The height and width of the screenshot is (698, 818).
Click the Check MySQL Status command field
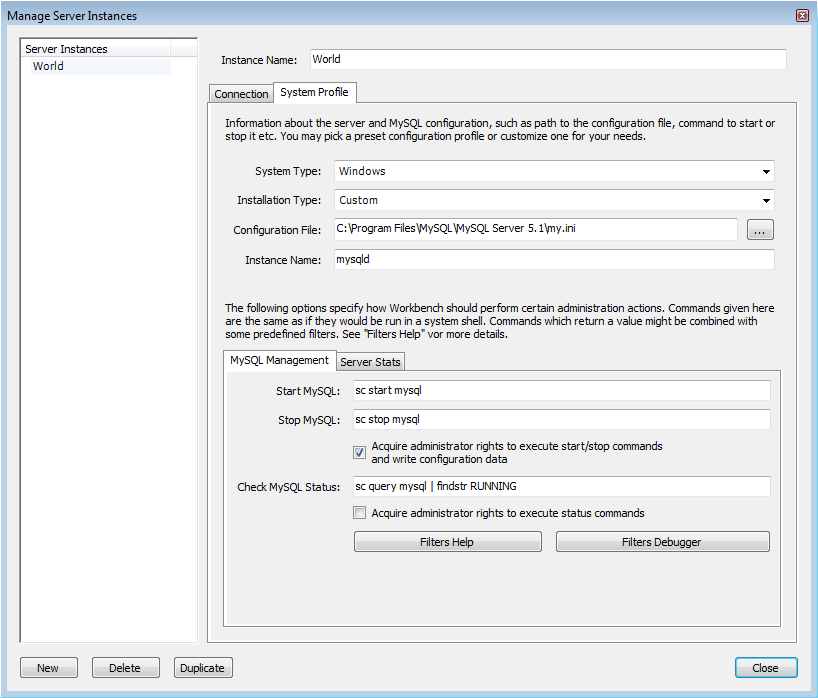pos(560,486)
